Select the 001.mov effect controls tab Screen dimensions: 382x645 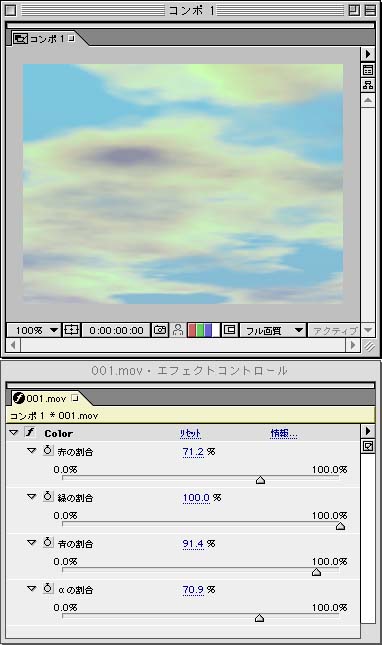(46, 398)
